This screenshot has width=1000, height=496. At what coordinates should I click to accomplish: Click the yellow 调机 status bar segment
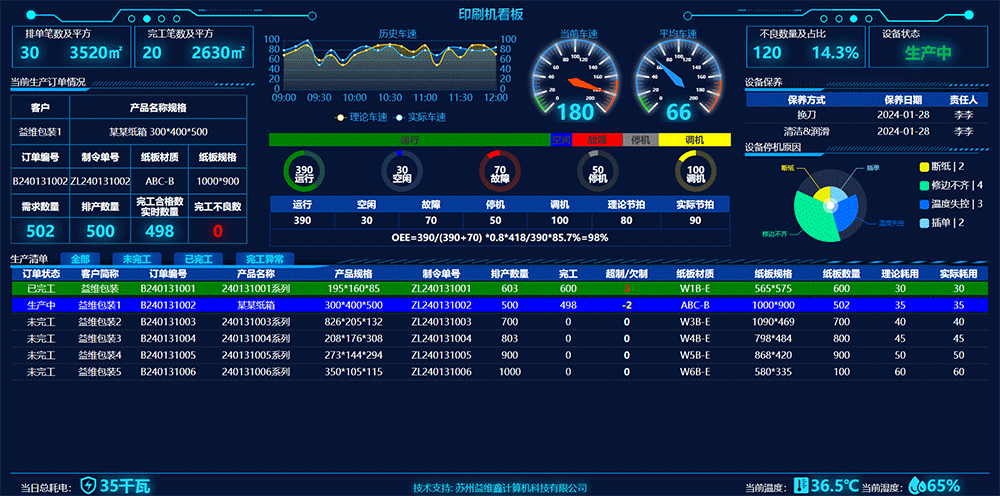pos(695,140)
